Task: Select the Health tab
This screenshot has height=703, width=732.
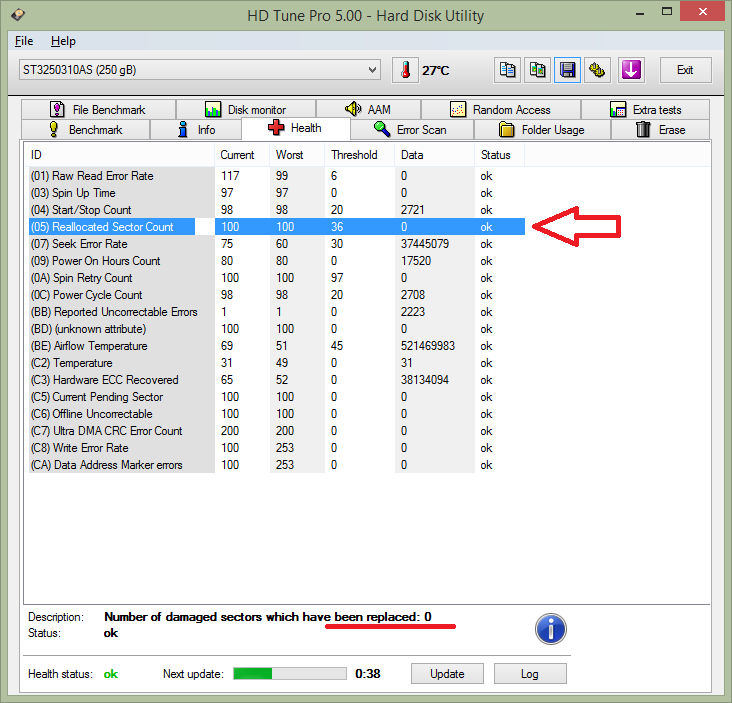Action: [x=296, y=128]
